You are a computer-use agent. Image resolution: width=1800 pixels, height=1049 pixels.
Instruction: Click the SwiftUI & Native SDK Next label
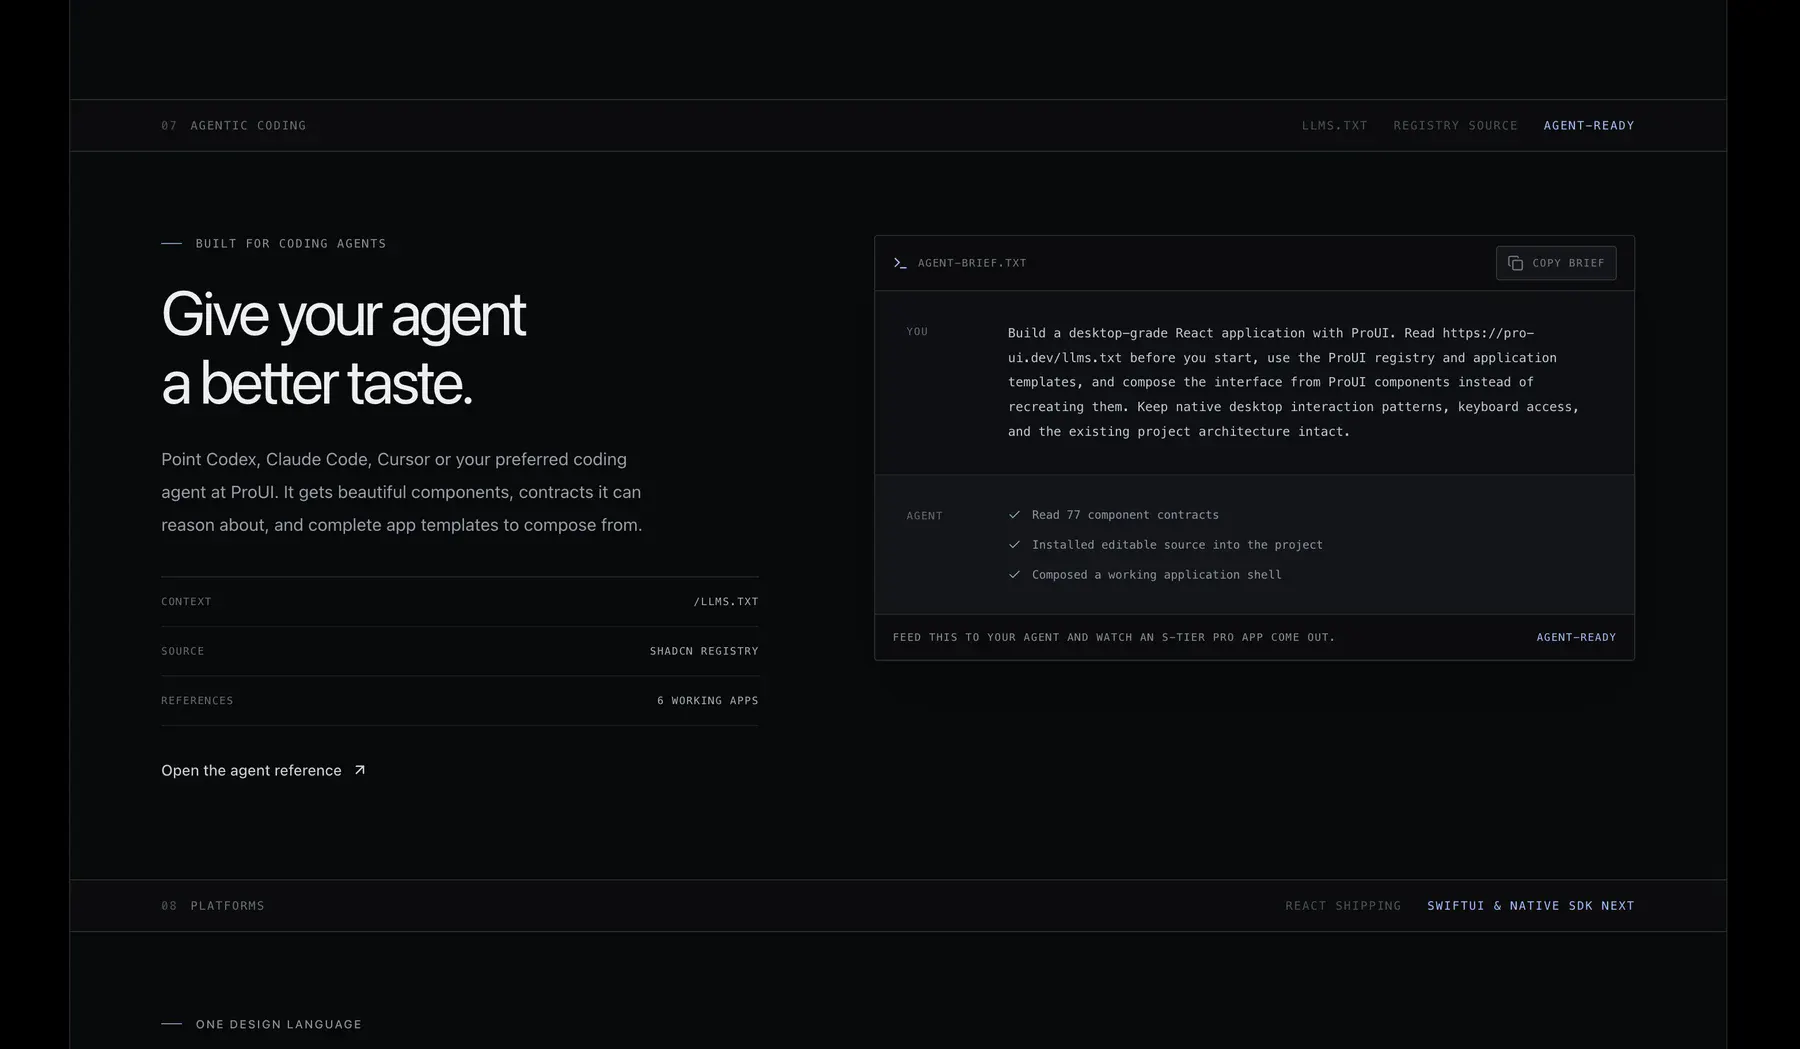pos(1531,906)
